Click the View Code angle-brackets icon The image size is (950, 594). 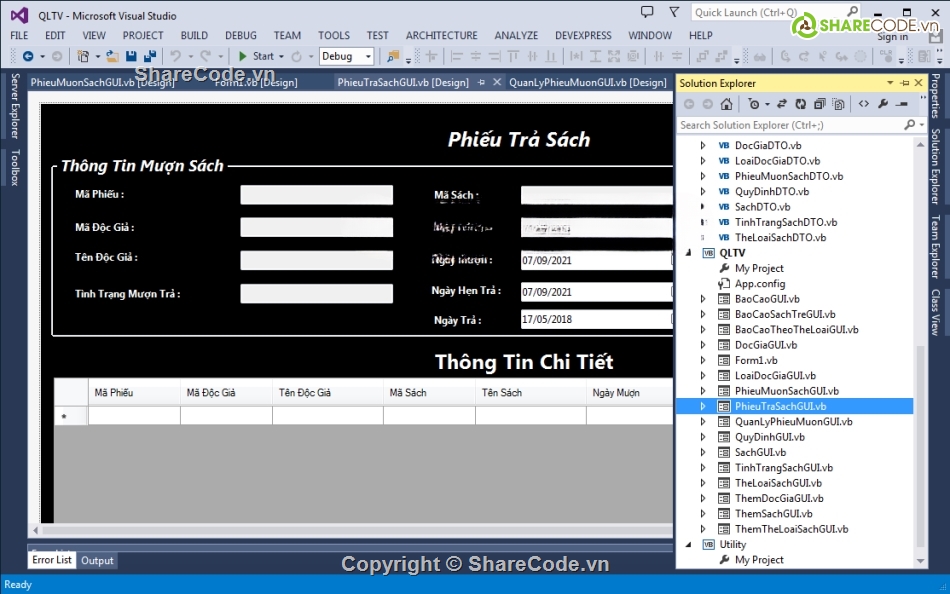pyautogui.click(x=863, y=104)
